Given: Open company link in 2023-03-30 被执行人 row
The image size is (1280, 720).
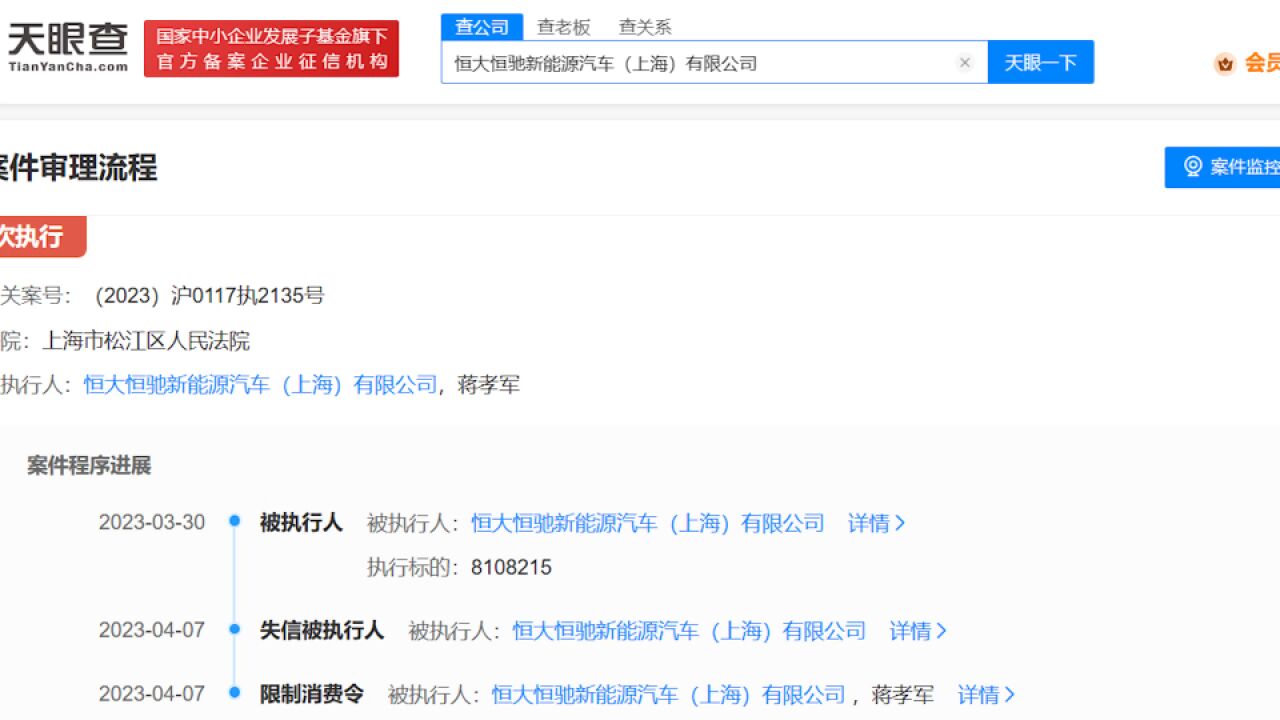Looking at the screenshot, I should tap(648, 523).
